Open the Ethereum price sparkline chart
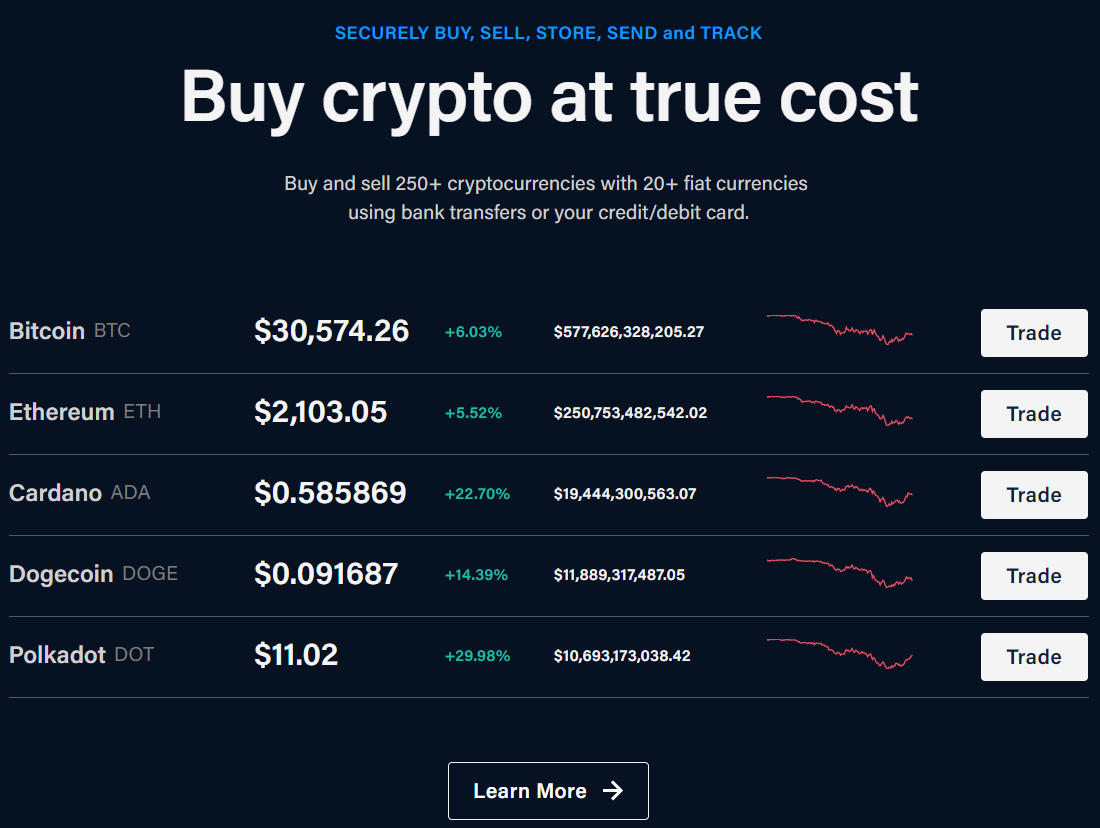Image resolution: width=1100 pixels, height=828 pixels. [x=840, y=410]
